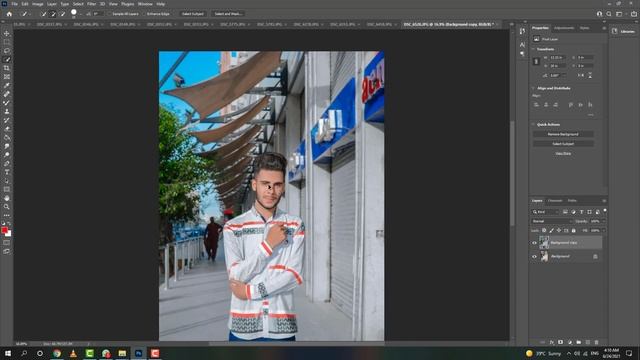The width and height of the screenshot is (640, 360).
Task: Collapse the Align and Distribute section
Action: (533, 88)
